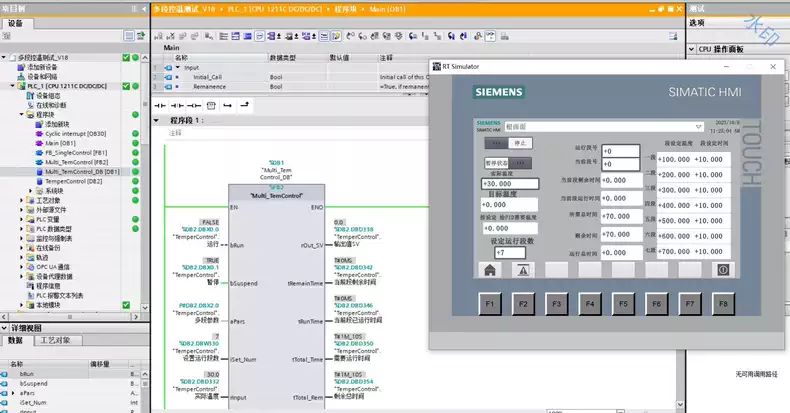Click the actual temperature field +30.000
Image resolution: width=790 pixels, height=413 pixels.
(x=510, y=184)
